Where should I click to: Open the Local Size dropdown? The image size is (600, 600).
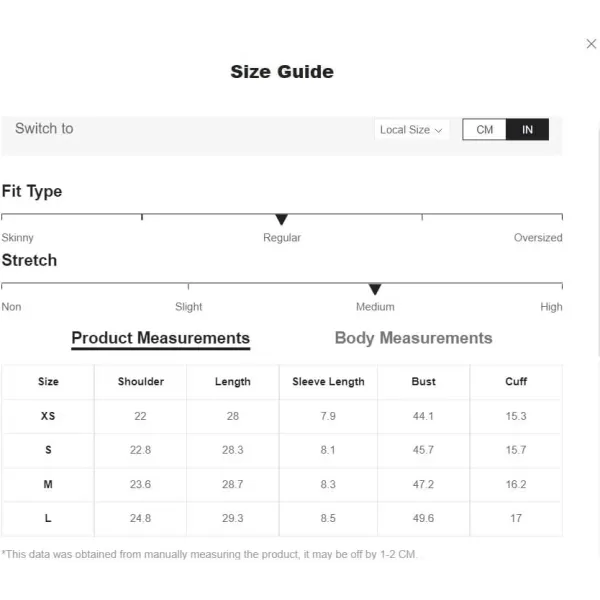pyautogui.click(x=411, y=130)
